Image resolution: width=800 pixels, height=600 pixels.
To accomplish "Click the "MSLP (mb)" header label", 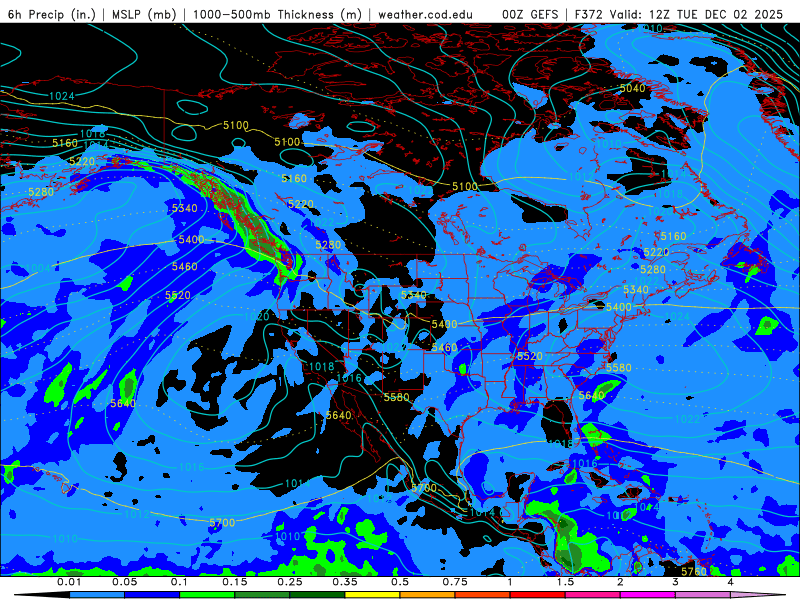I will tap(142, 14).
